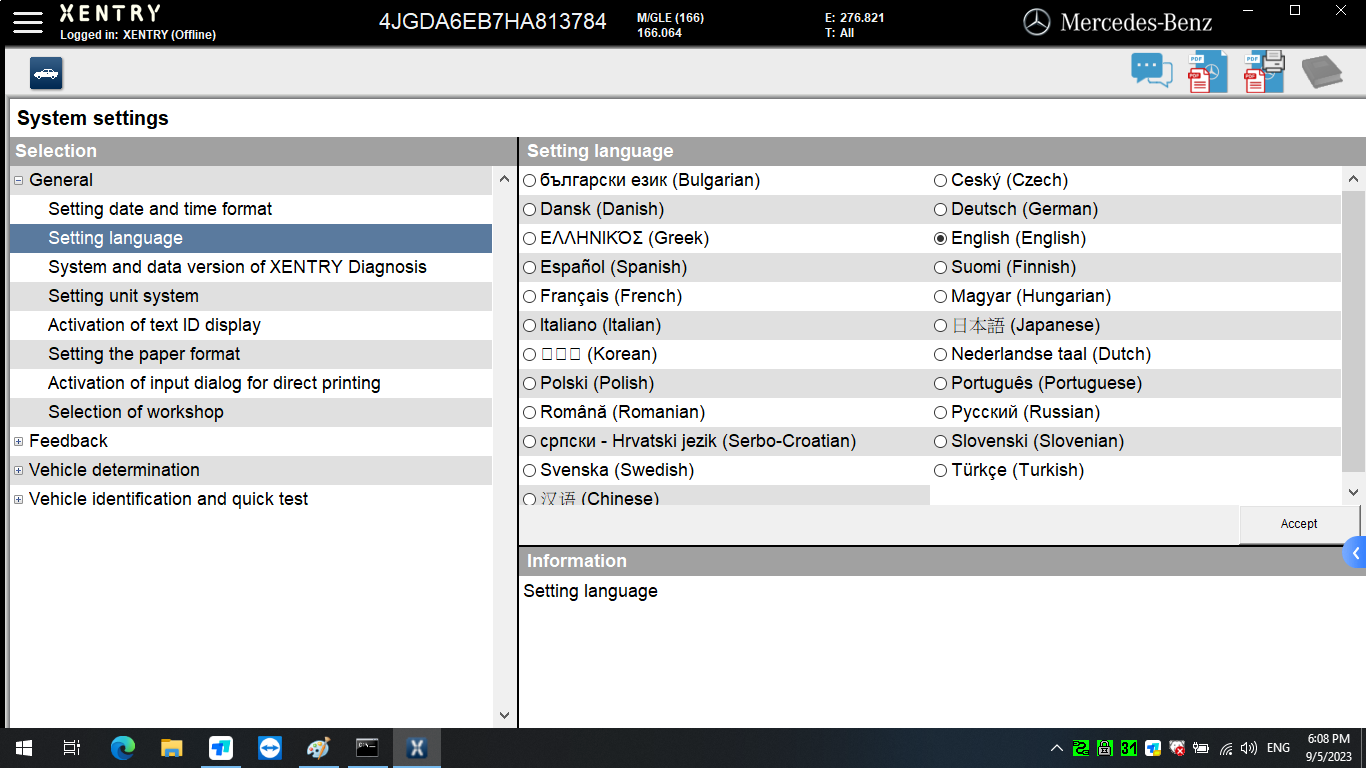Viewport: 1366px width, 768px height.
Task: Expand the Feedback section
Action: tap(17, 441)
